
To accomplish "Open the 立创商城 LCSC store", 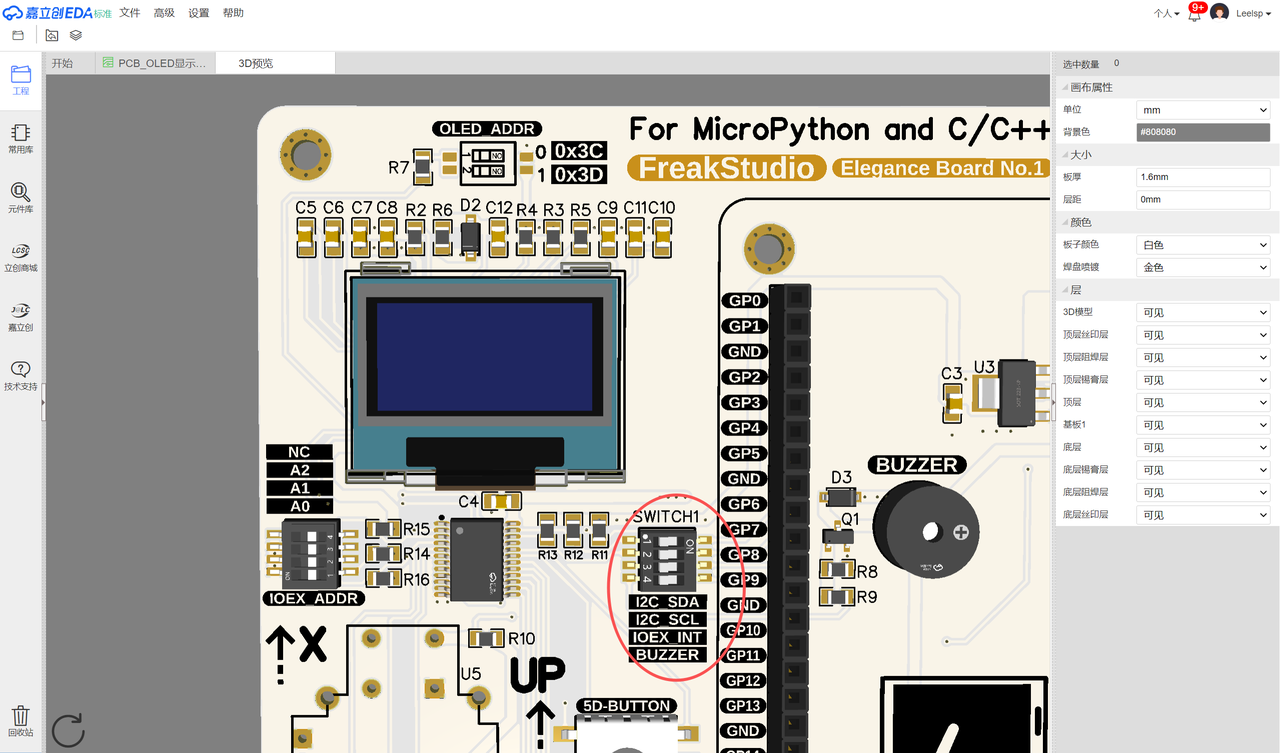I will click(21, 257).
